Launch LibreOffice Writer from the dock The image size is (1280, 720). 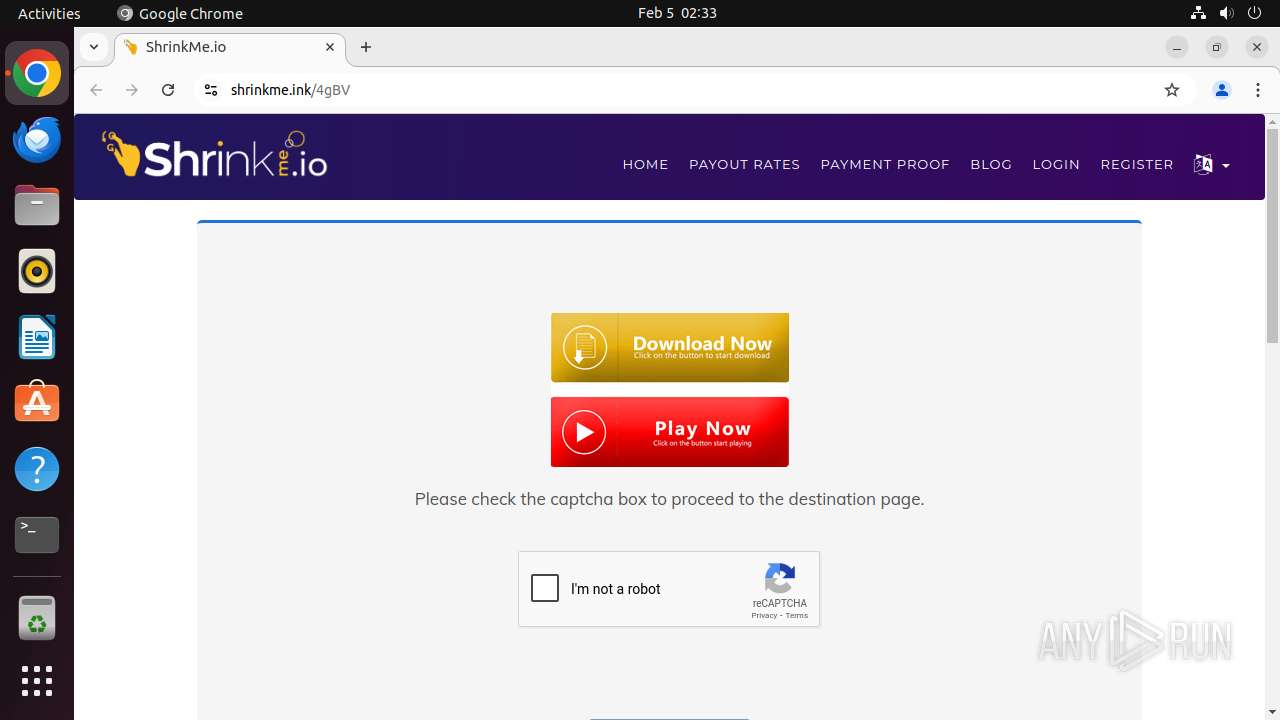point(37,337)
